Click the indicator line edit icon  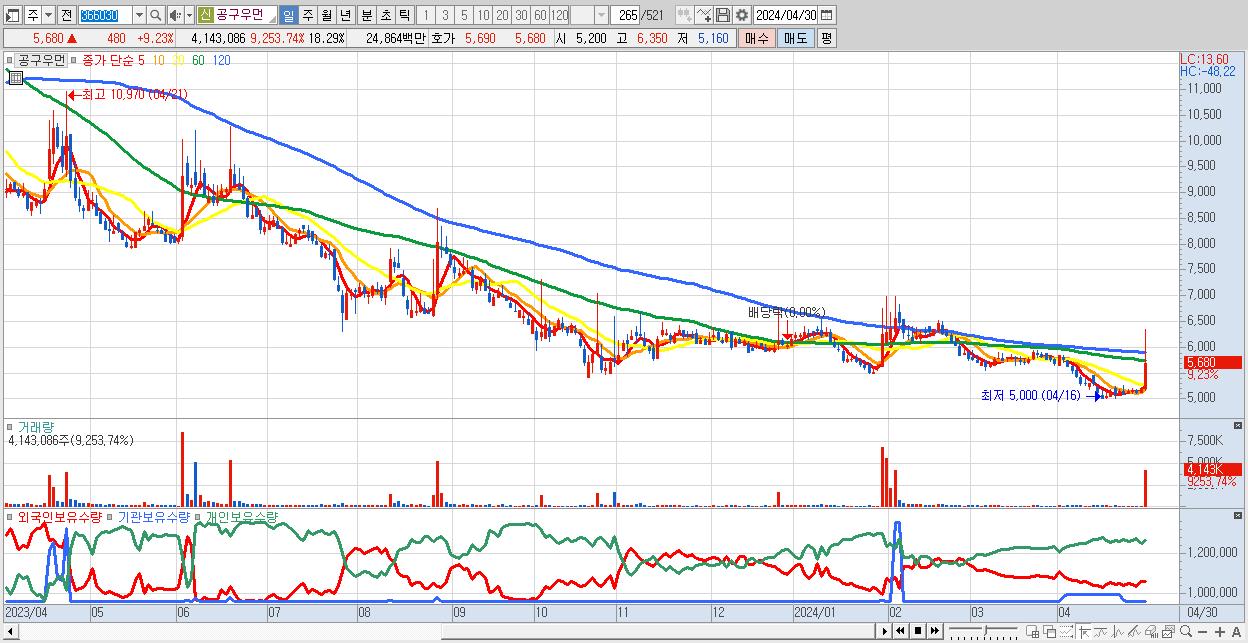point(703,15)
